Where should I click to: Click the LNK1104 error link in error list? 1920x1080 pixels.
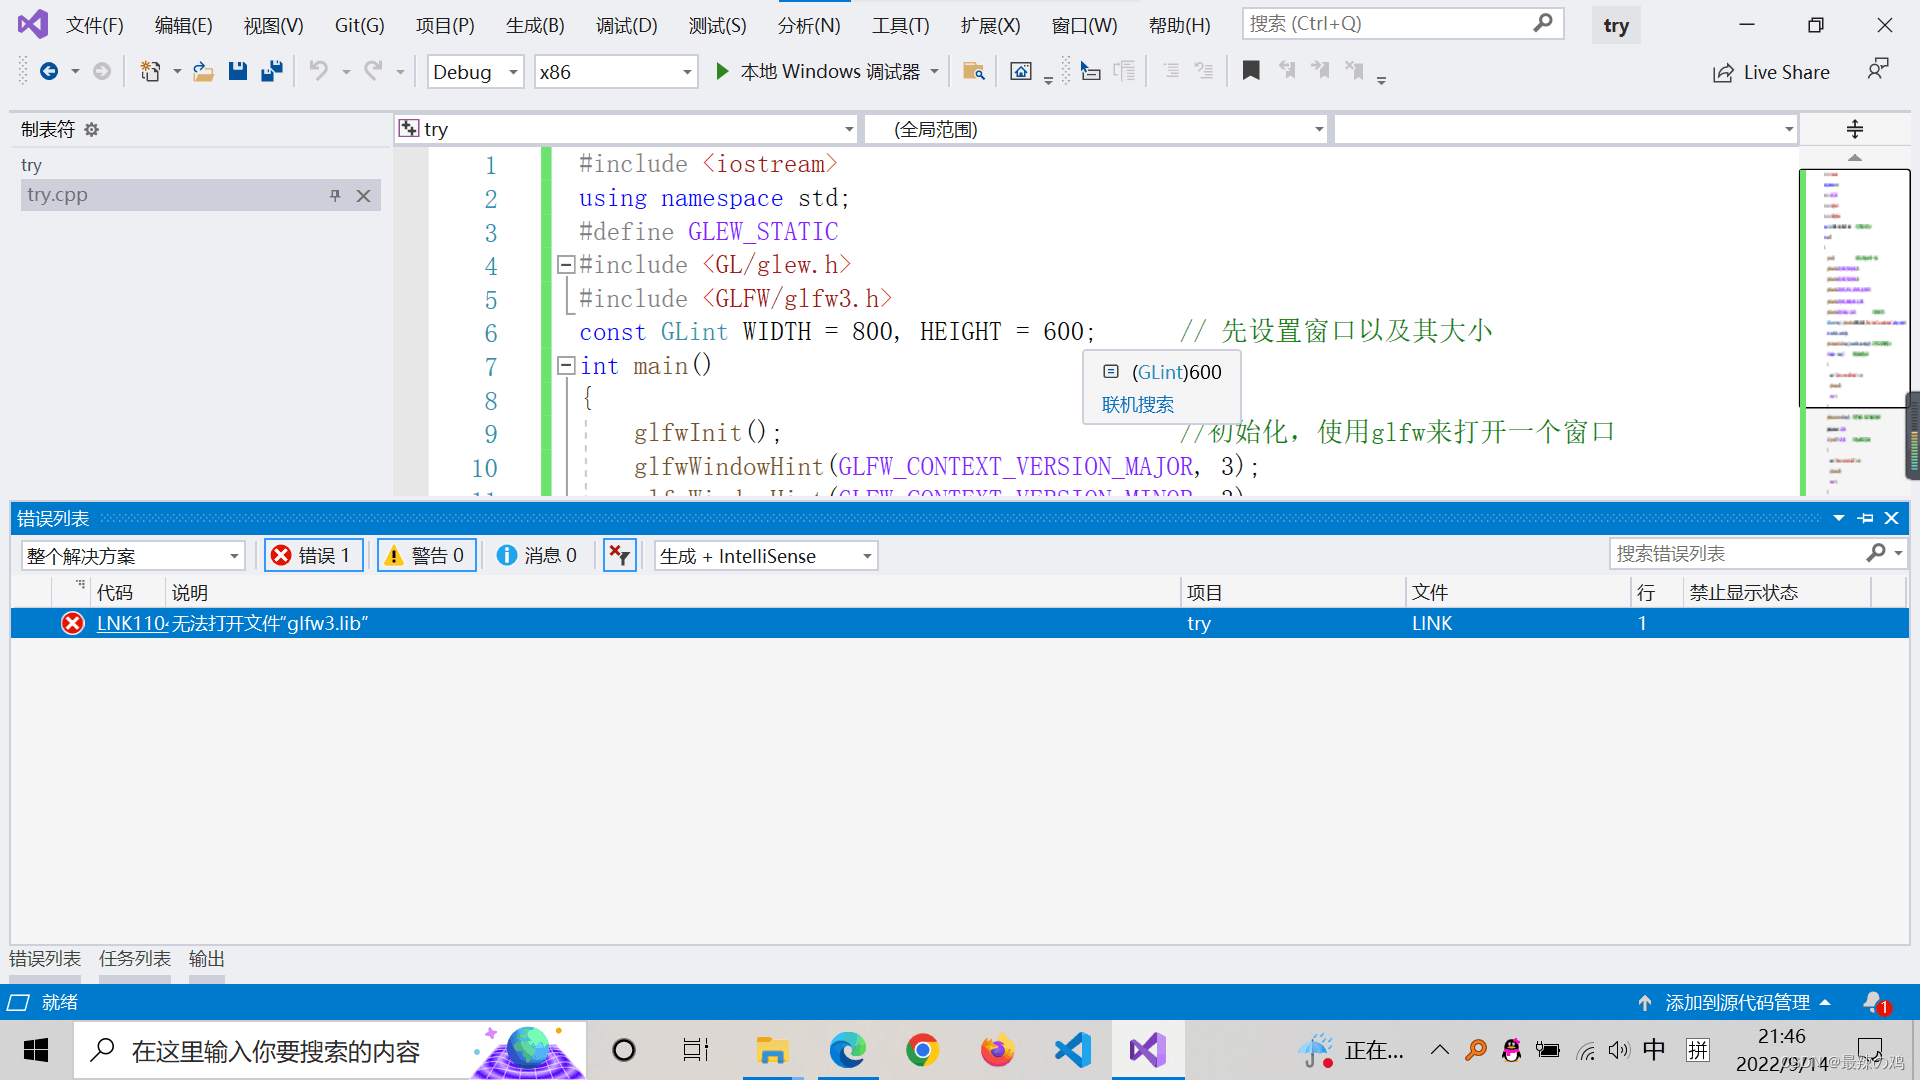click(128, 622)
